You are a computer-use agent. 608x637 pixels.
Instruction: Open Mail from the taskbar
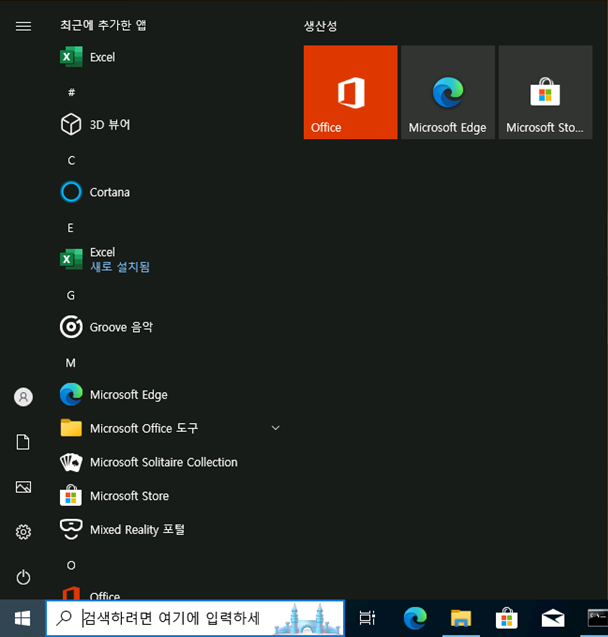coord(553,618)
